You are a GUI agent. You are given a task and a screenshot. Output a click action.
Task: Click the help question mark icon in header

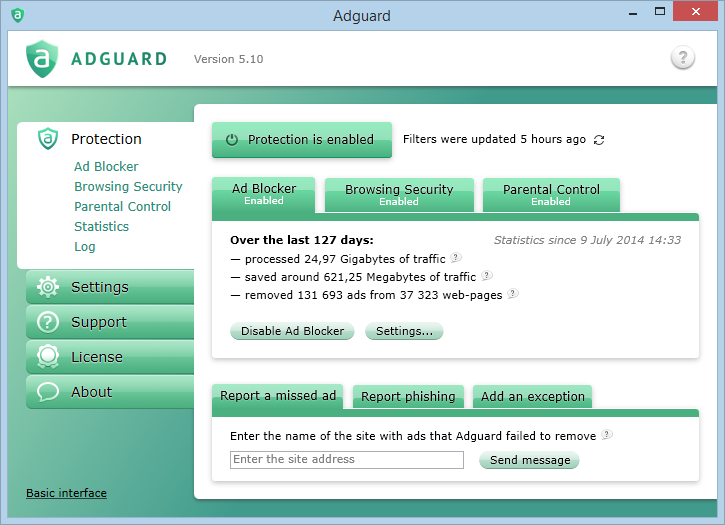pos(682,58)
